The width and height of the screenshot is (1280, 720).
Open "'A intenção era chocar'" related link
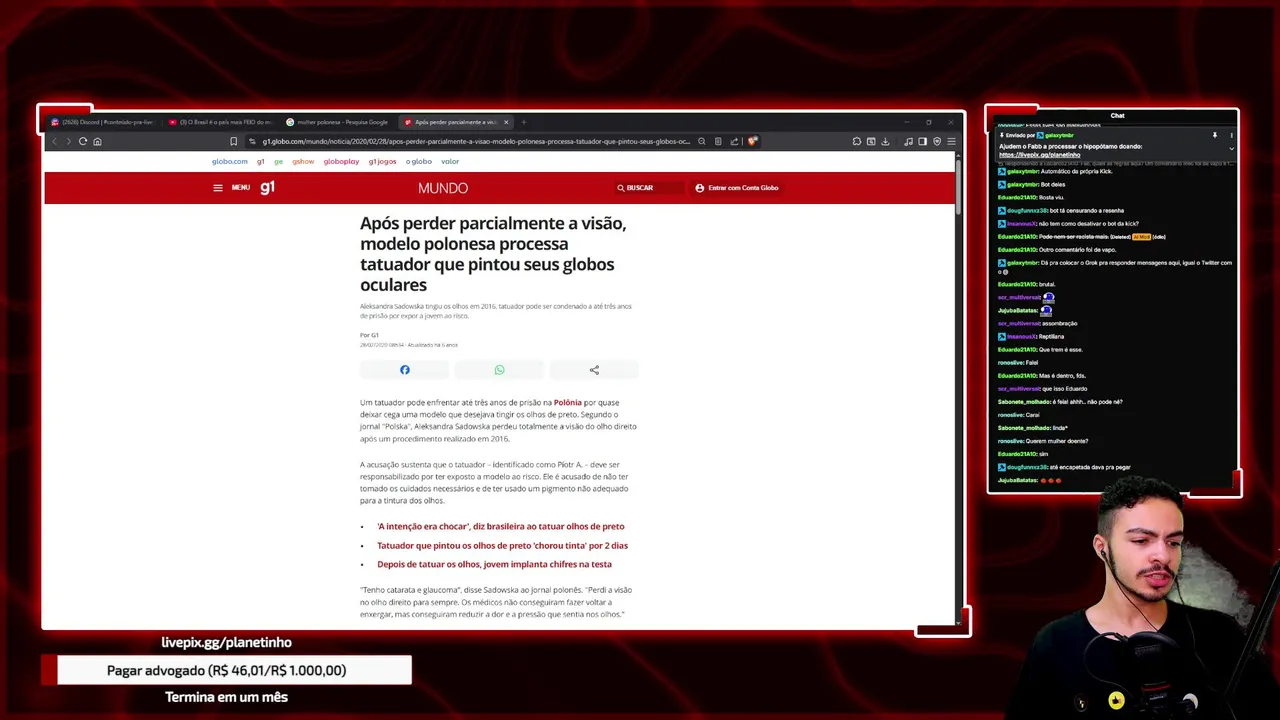click(500, 526)
